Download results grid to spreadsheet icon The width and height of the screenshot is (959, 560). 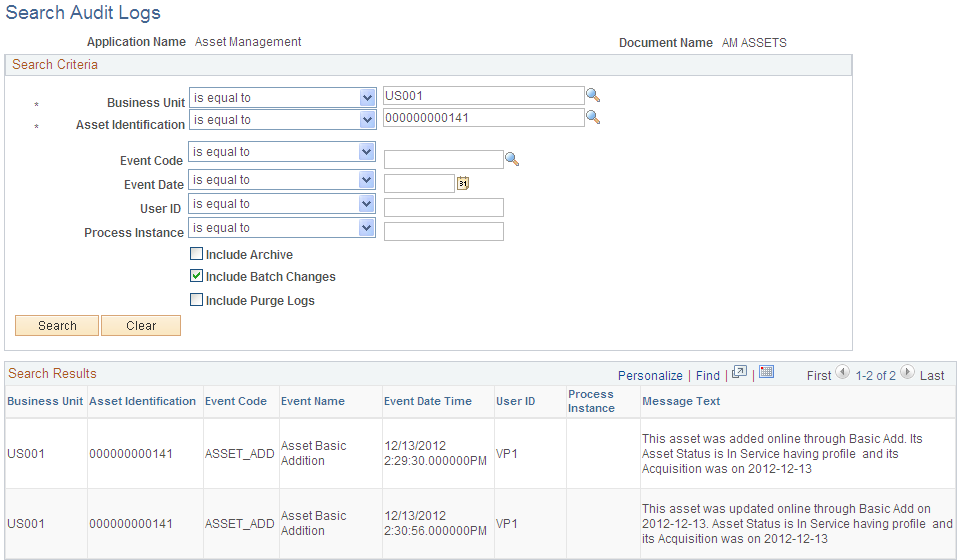767,372
